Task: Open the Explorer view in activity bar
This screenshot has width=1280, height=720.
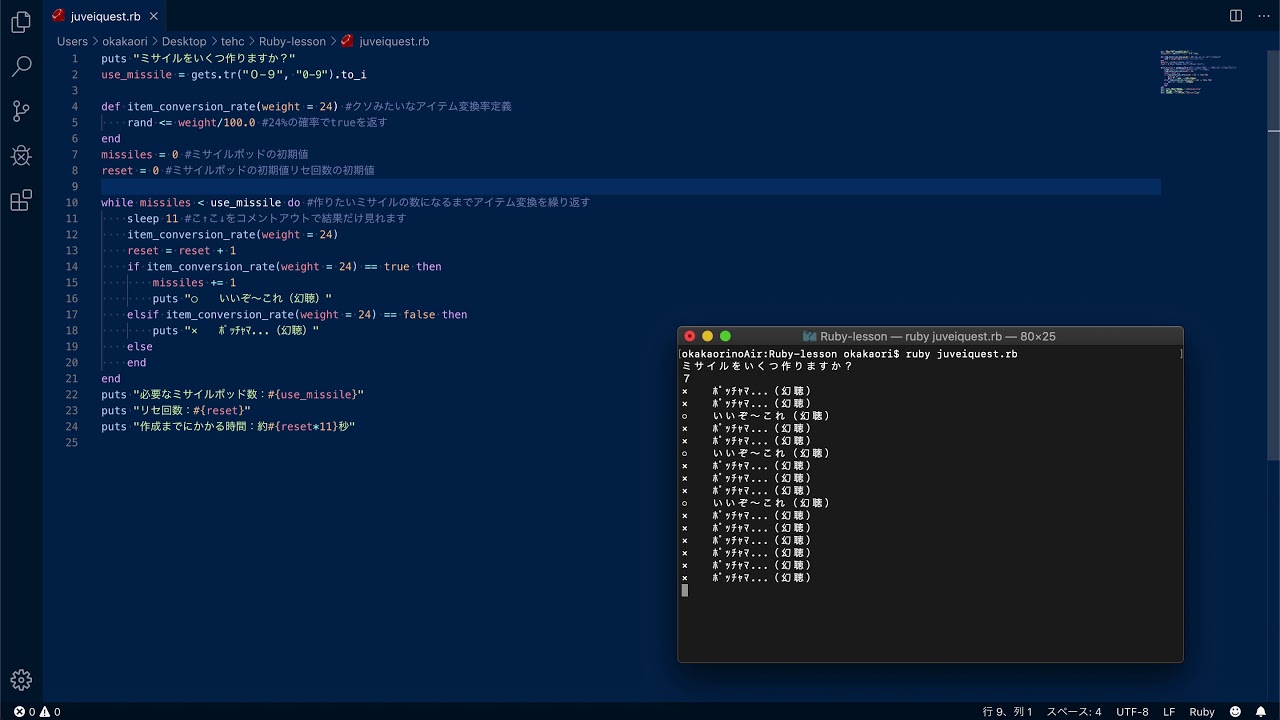Action: click(21, 23)
